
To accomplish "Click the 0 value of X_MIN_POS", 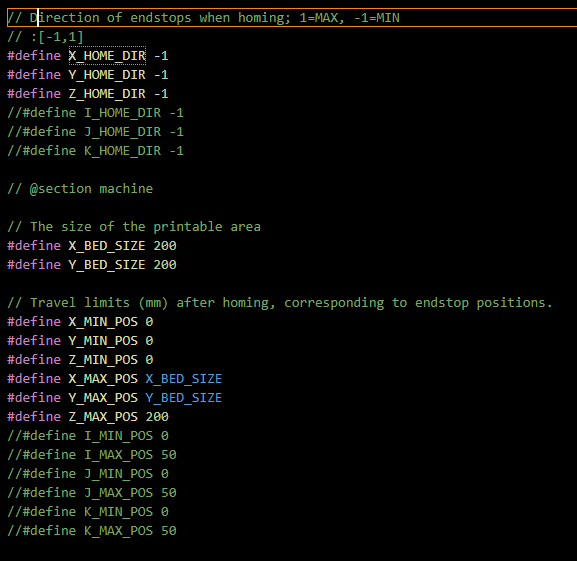I will 149,322.
